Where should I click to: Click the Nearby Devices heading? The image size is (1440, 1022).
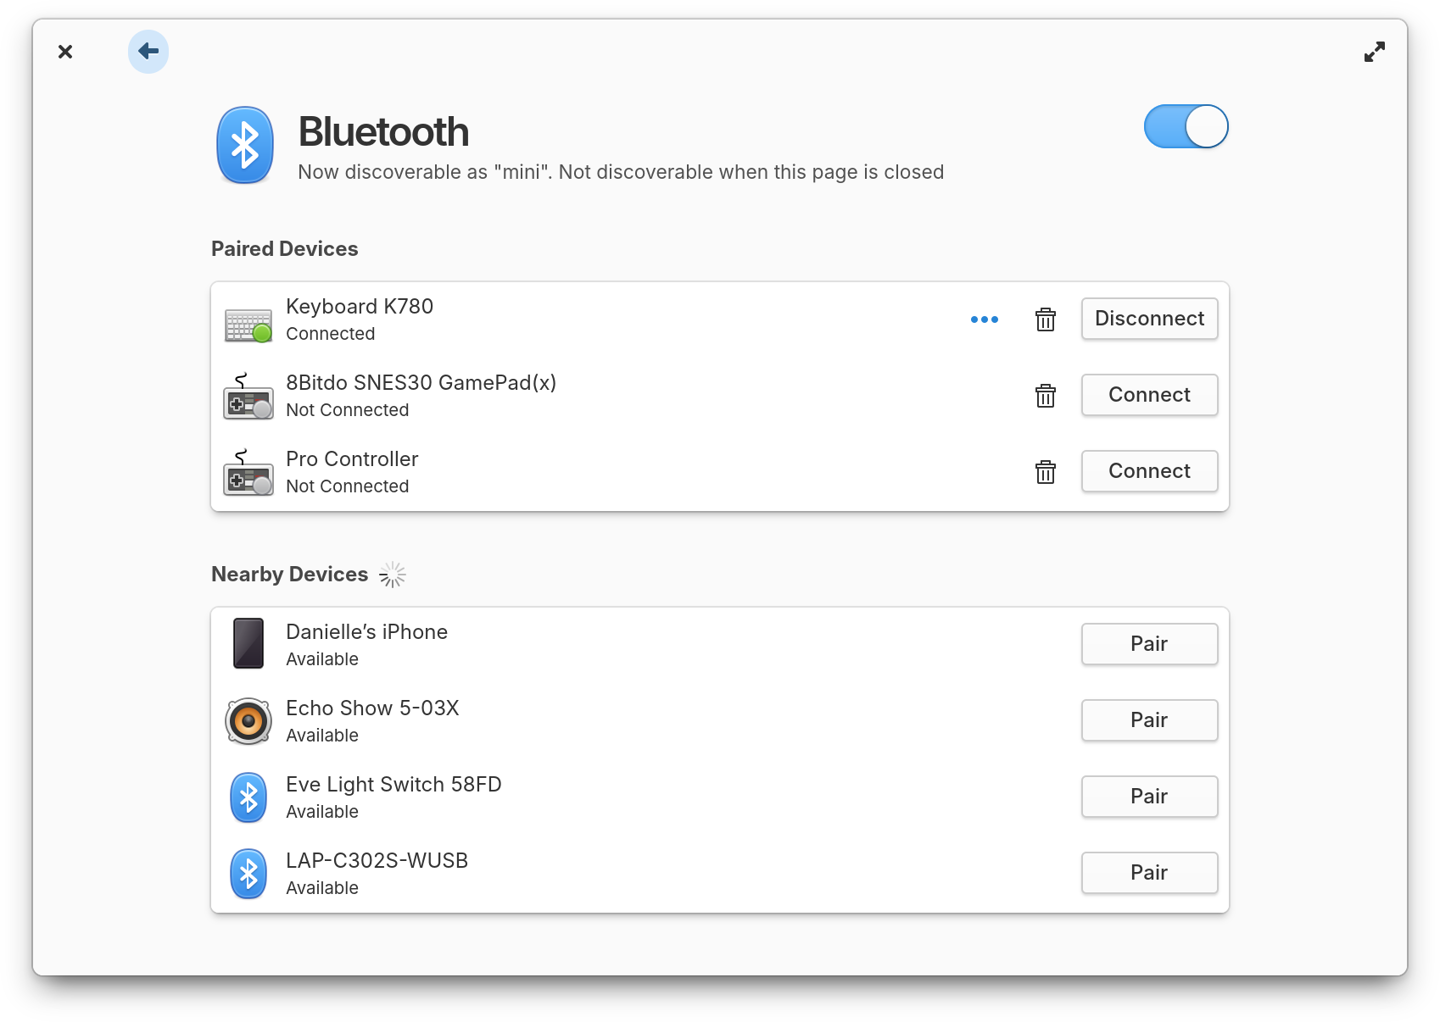click(x=289, y=575)
